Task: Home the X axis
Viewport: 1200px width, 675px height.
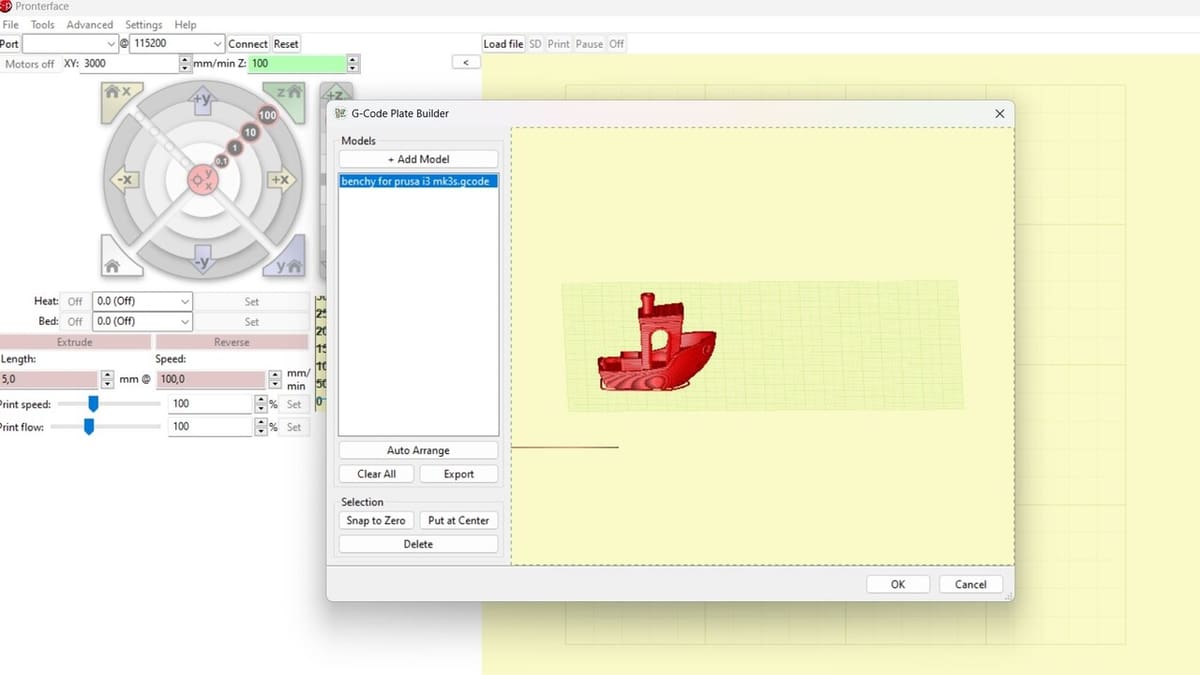Action: pos(120,98)
